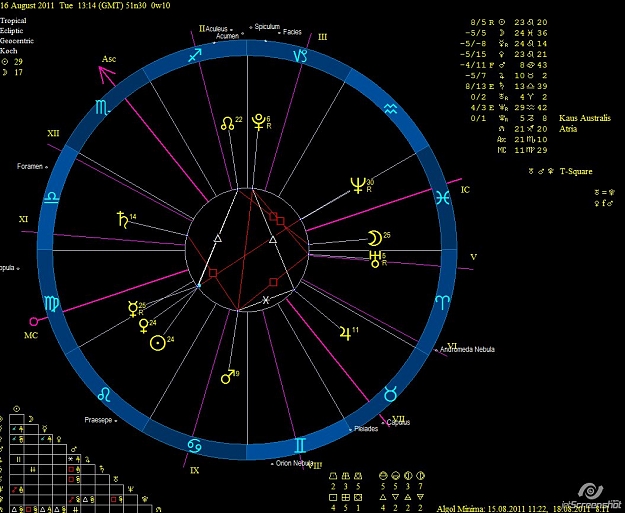Click the MC circle marker
The height and width of the screenshot is (513, 625).
click(34, 321)
